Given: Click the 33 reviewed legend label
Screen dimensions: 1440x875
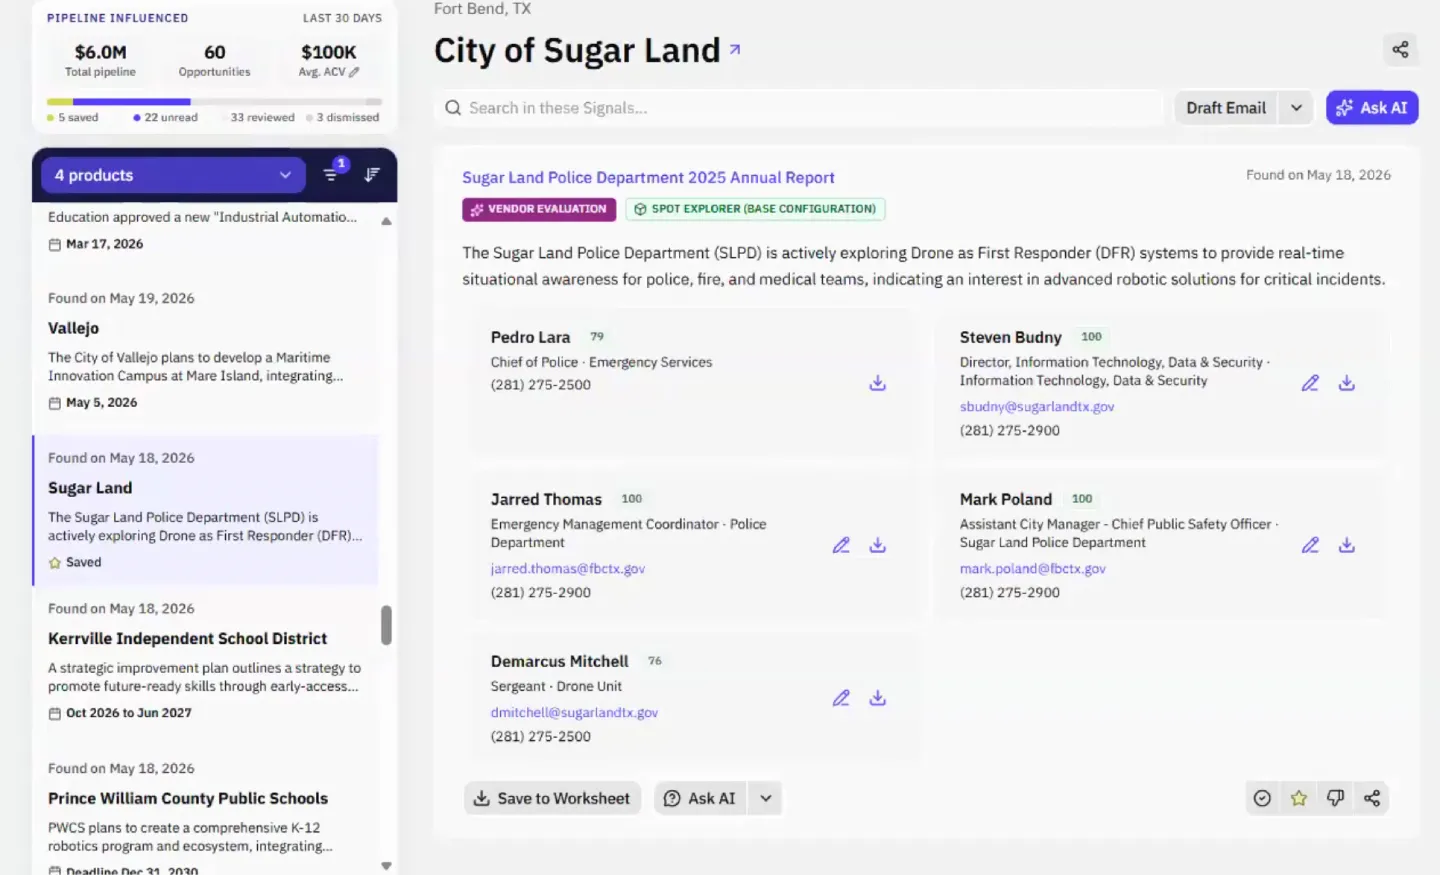Looking at the screenshot, I should click(258, 118).
